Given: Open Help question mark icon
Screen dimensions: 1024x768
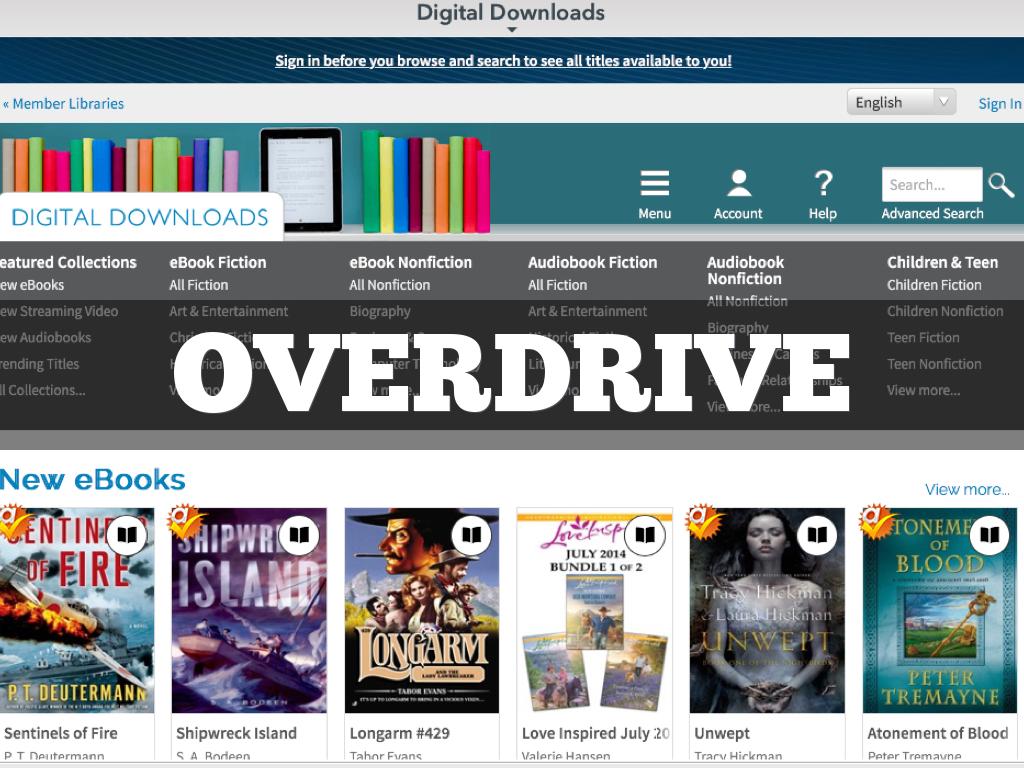Looking at the screenshot, I should tap(822, 185).
